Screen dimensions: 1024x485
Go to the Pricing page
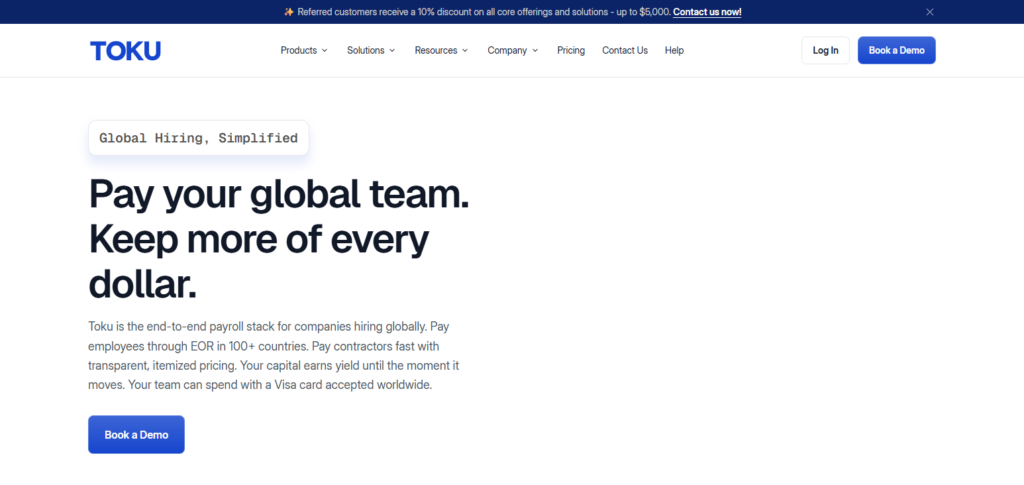click(571, 50)
